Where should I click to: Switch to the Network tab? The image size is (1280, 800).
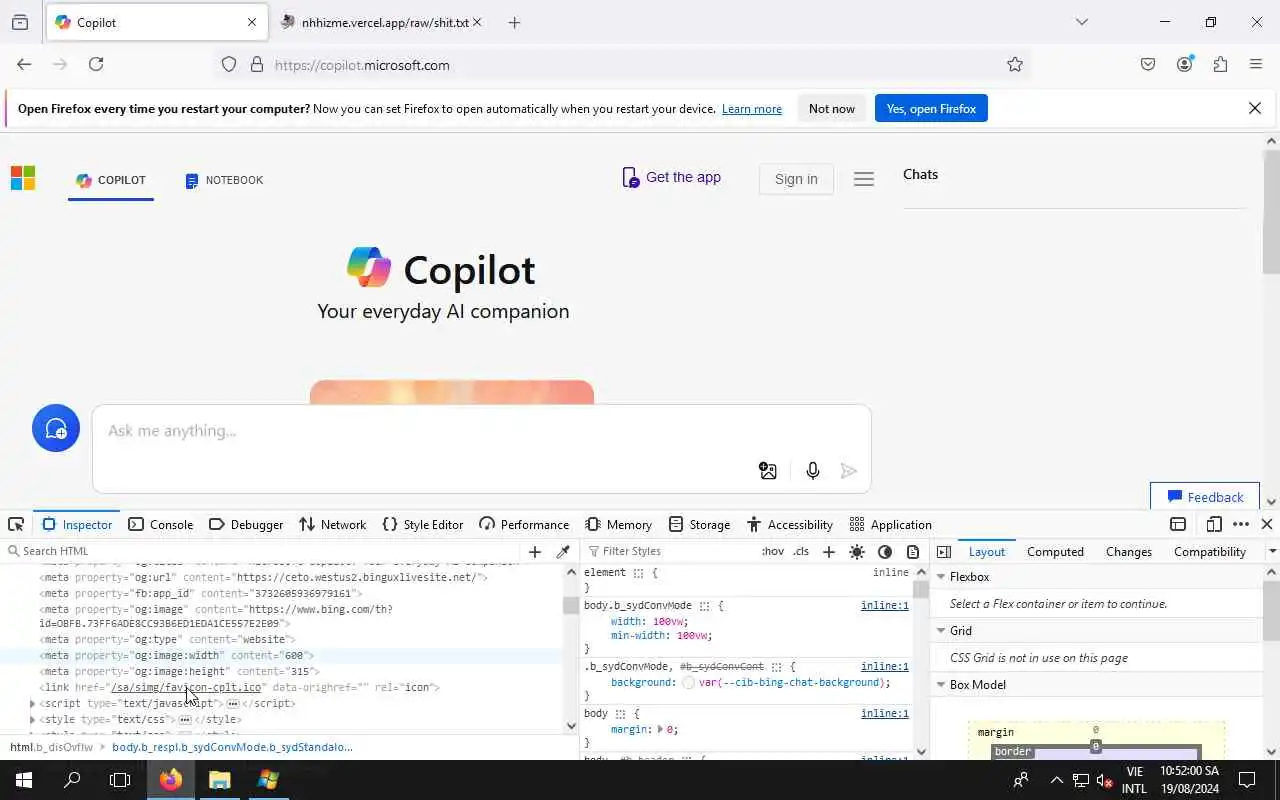pos(333,524)
